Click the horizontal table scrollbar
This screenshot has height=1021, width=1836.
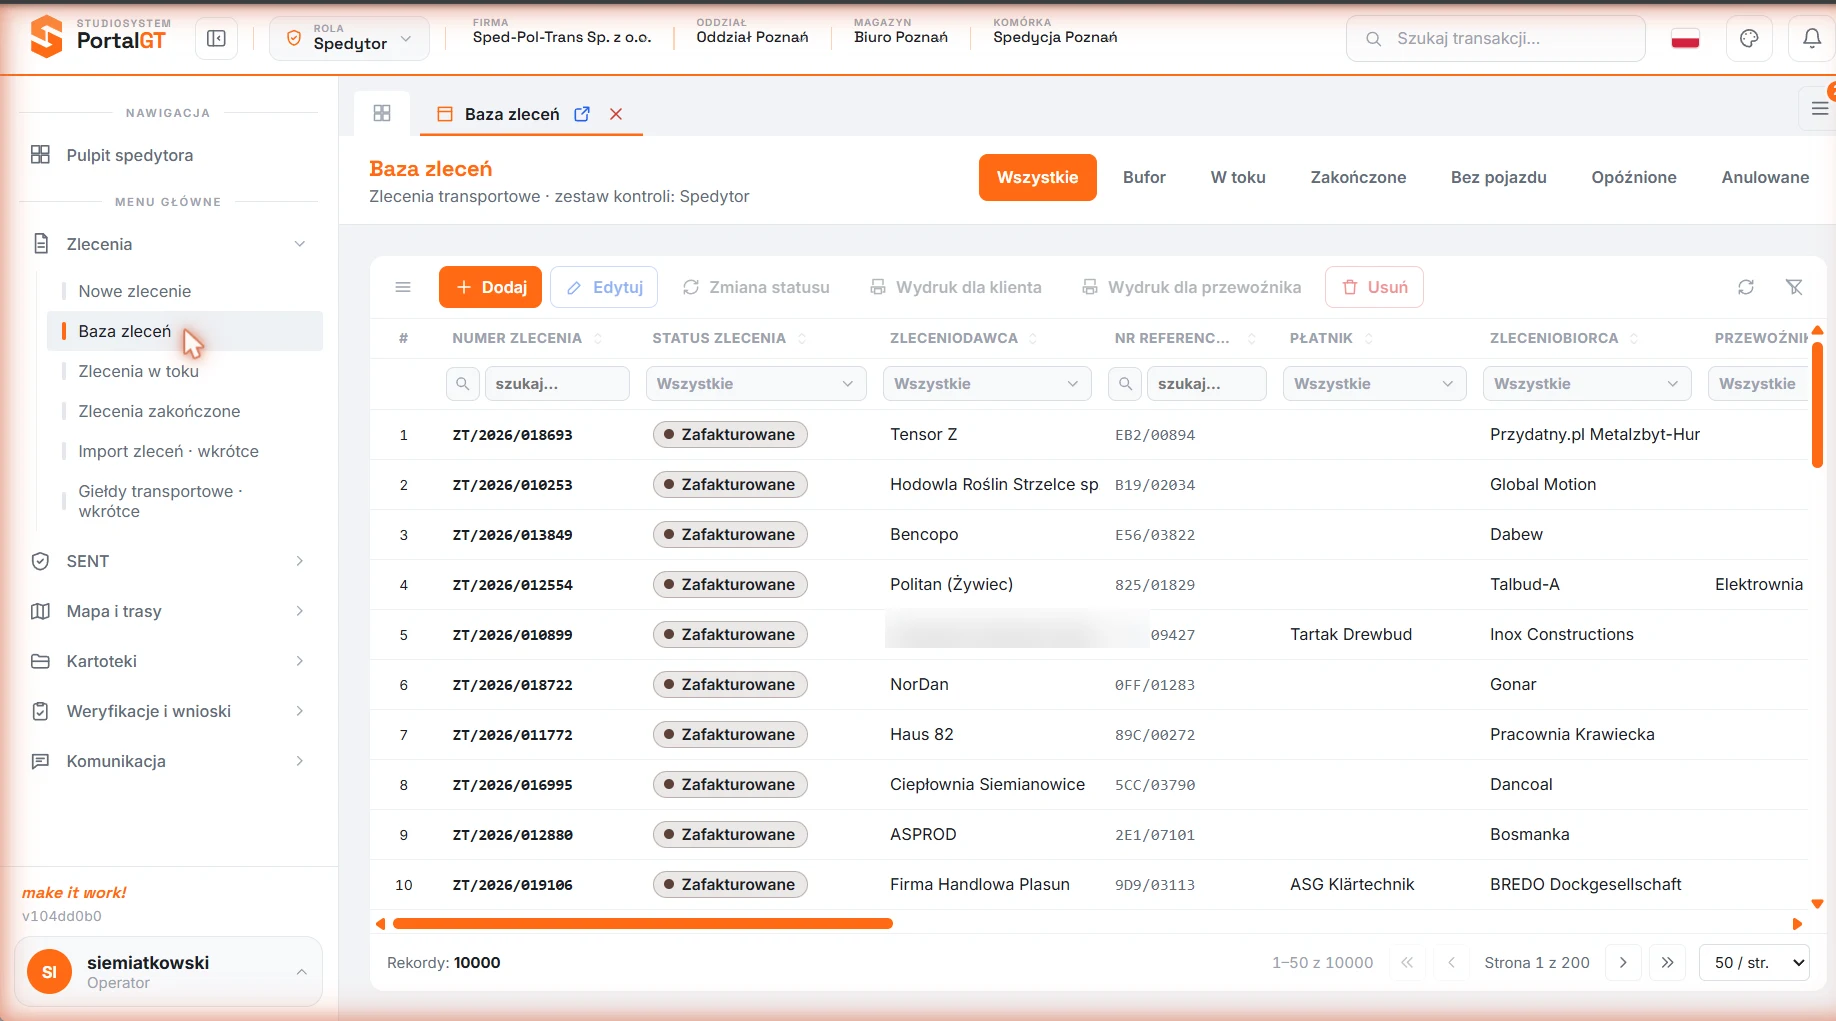[x=642, y=924]
